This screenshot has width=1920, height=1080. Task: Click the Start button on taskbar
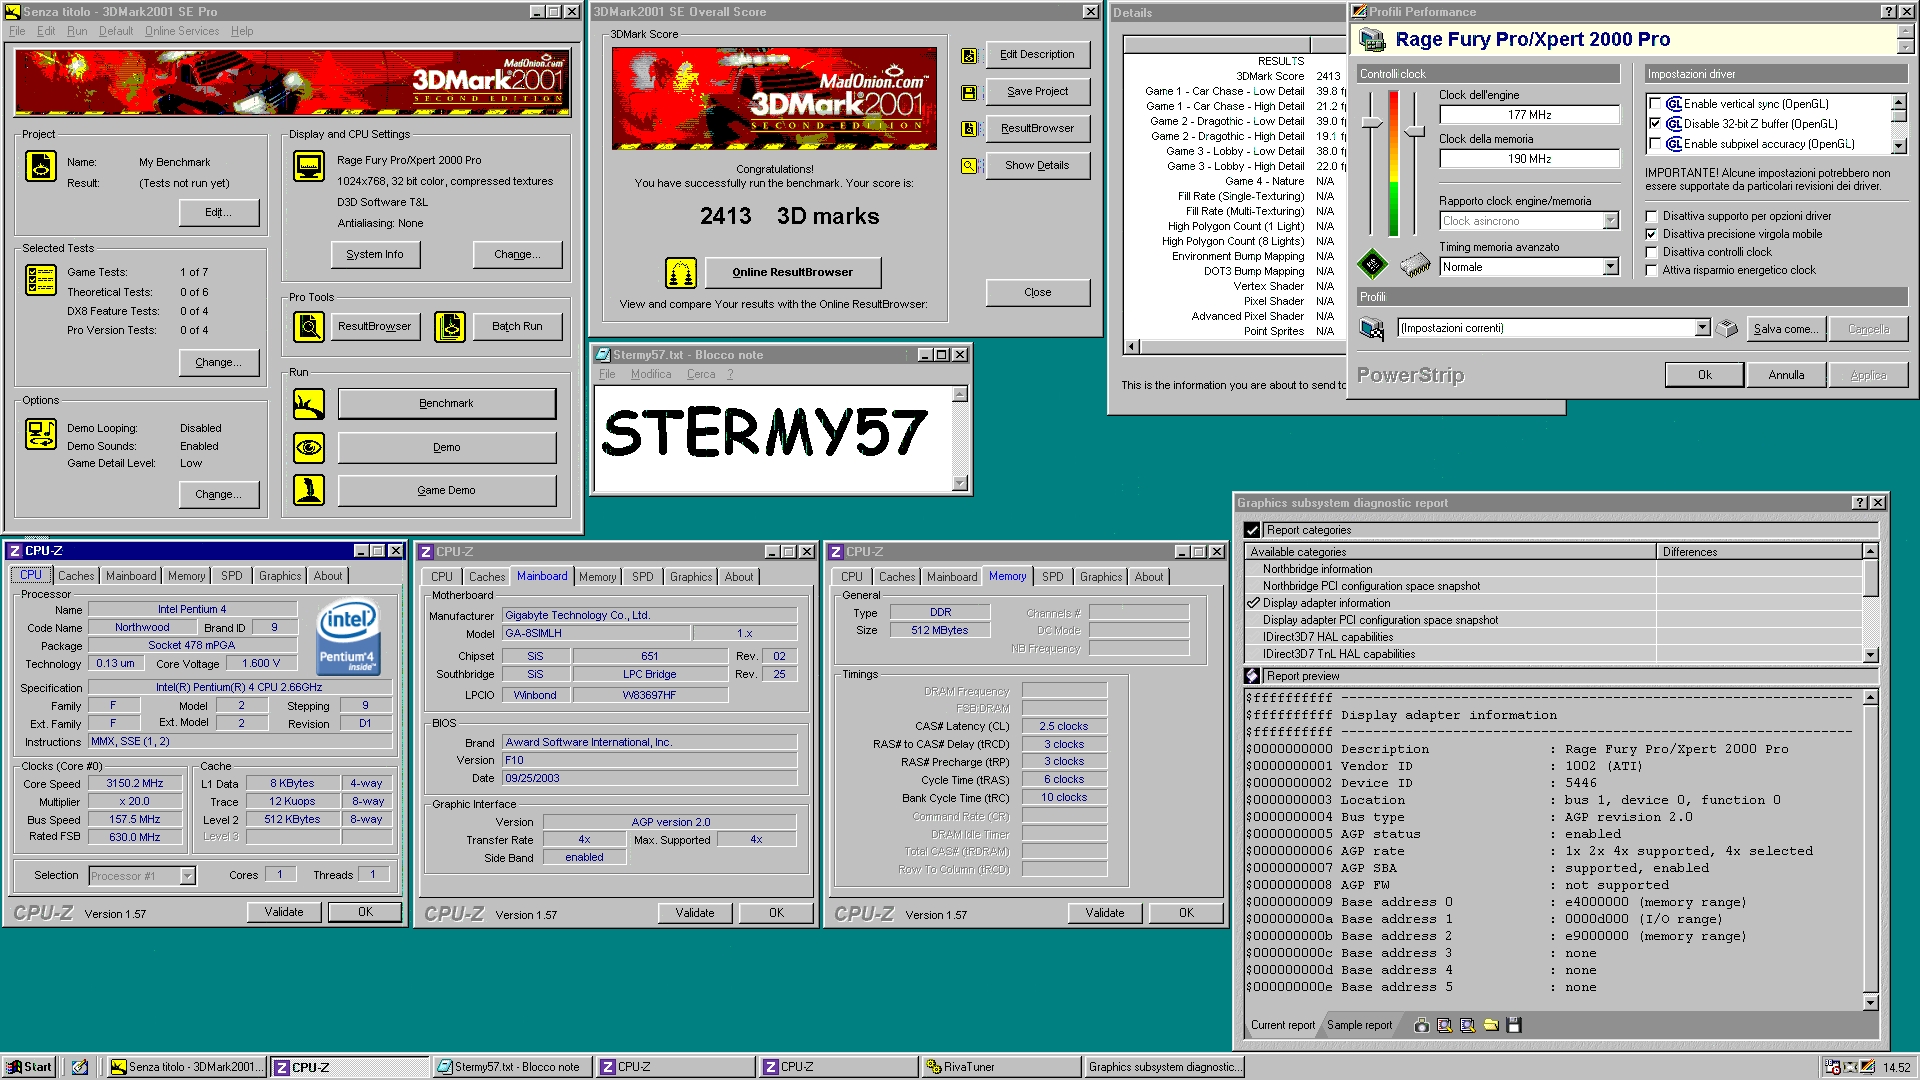(29, 1067)
